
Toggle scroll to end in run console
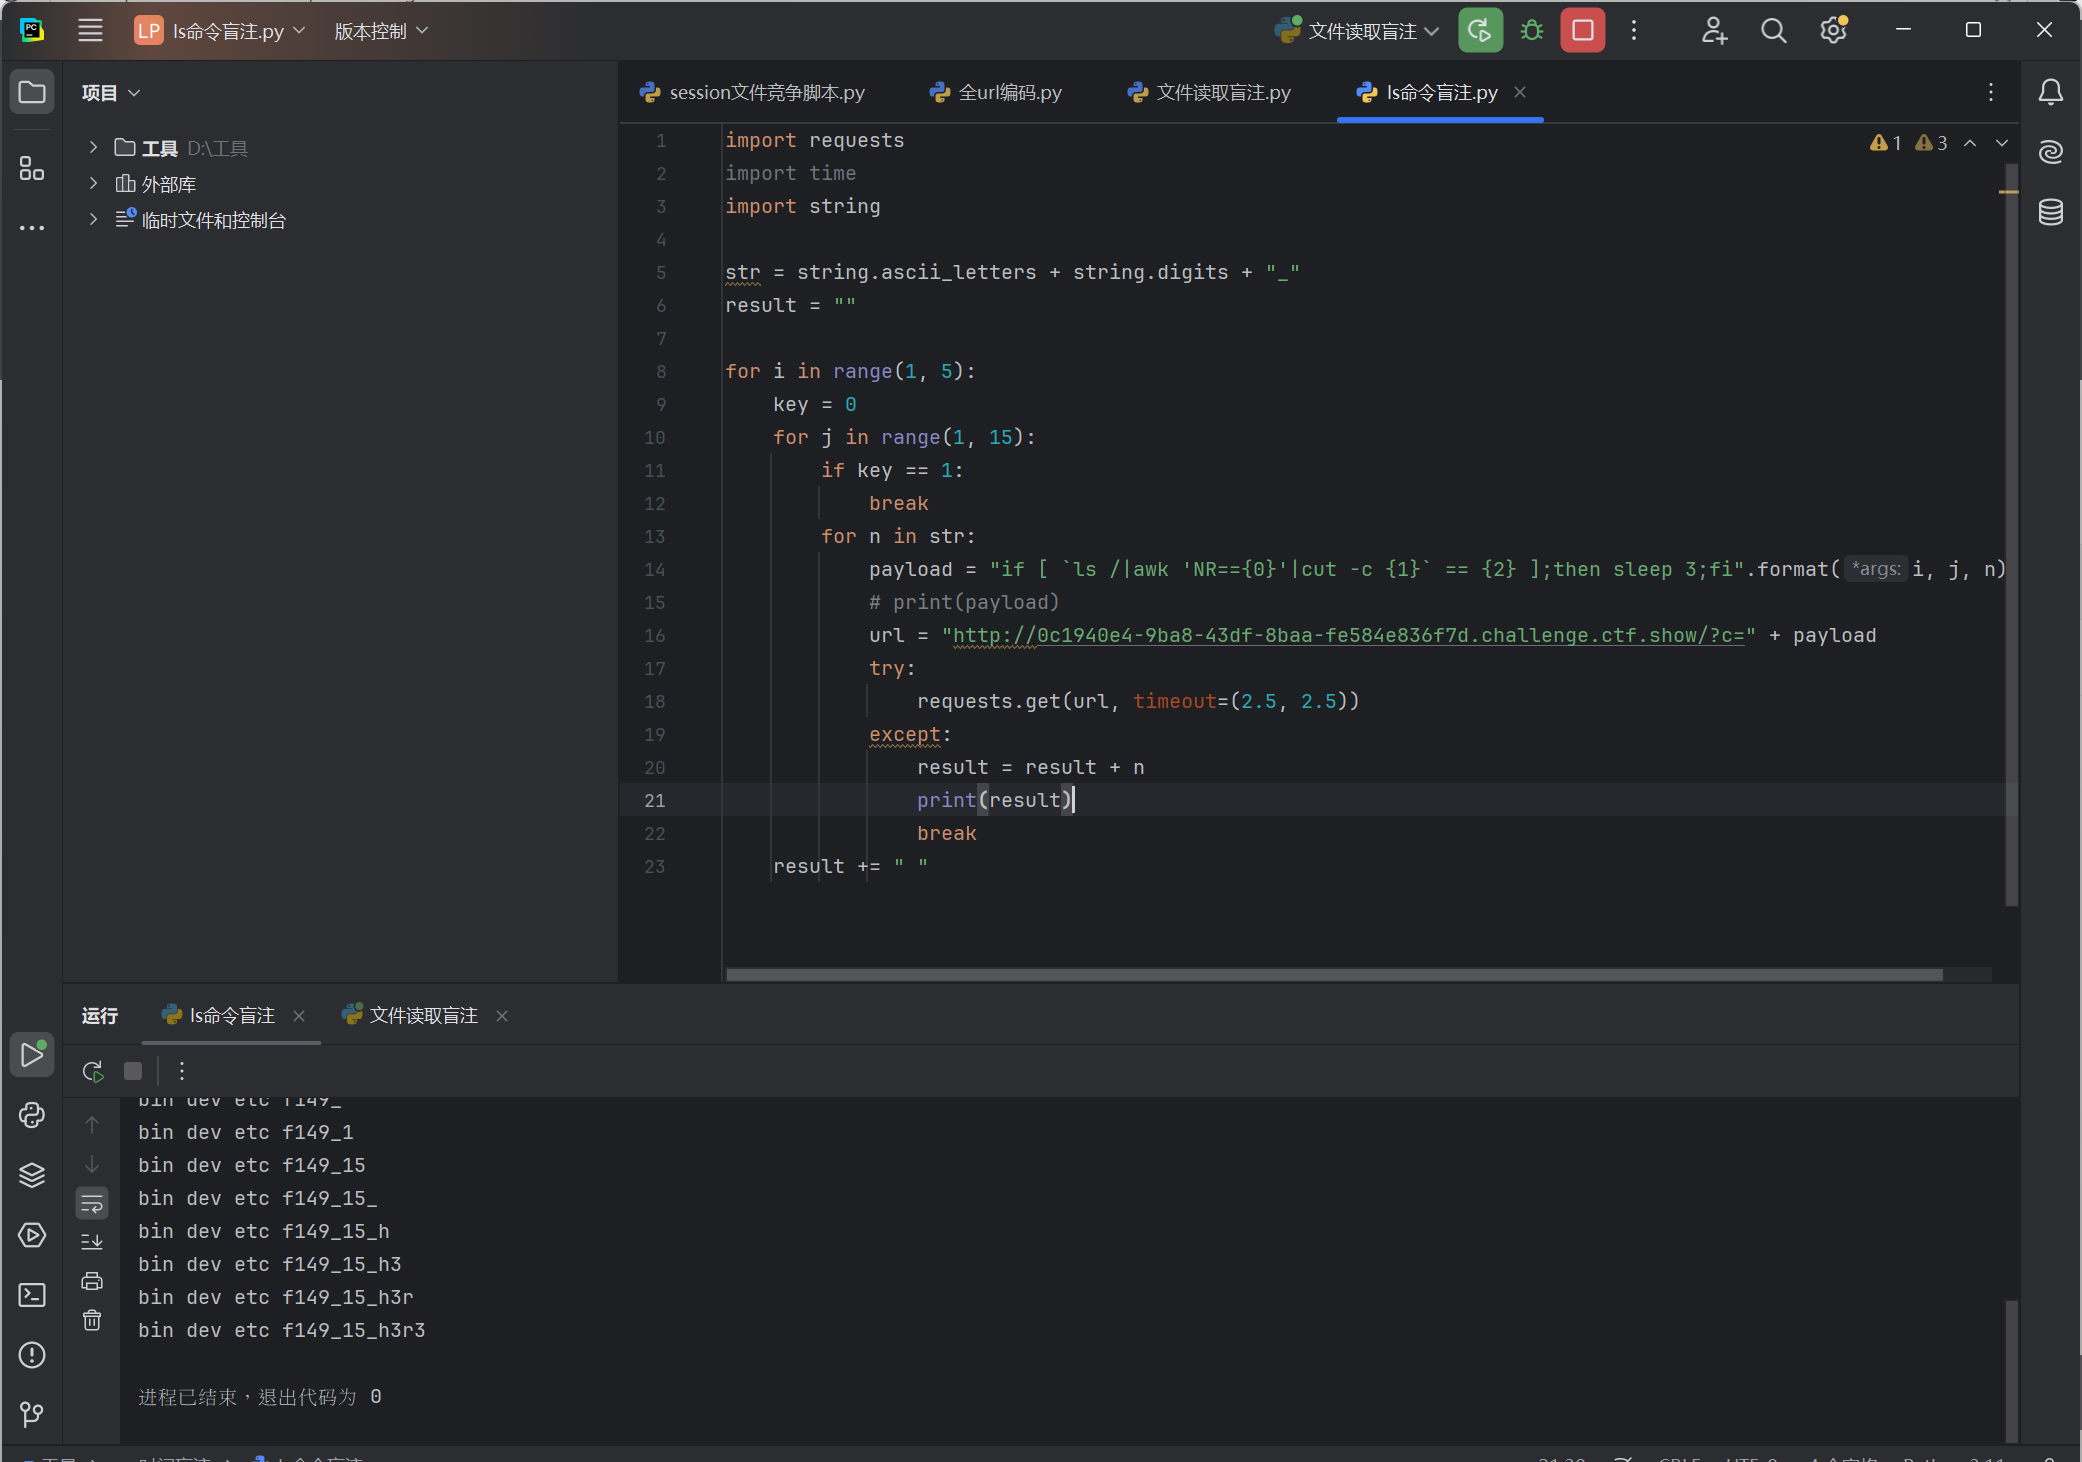[x=92, y=1242]
